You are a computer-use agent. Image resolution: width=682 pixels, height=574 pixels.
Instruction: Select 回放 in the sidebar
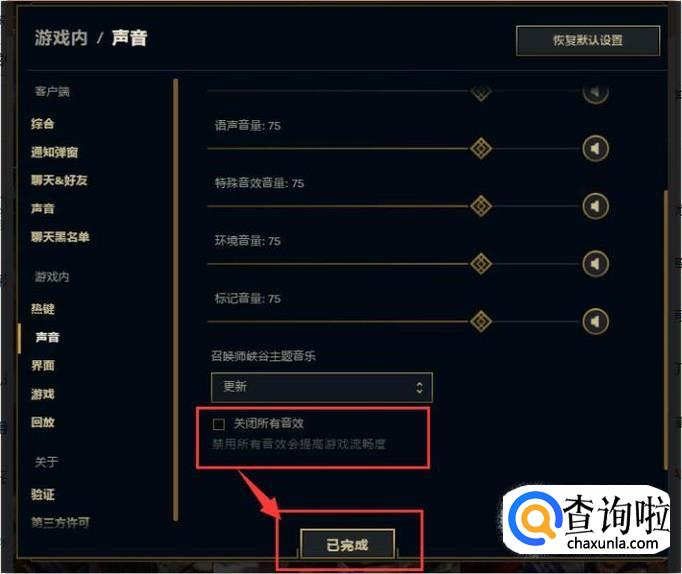pyautogui.click(x=43, y=422)
